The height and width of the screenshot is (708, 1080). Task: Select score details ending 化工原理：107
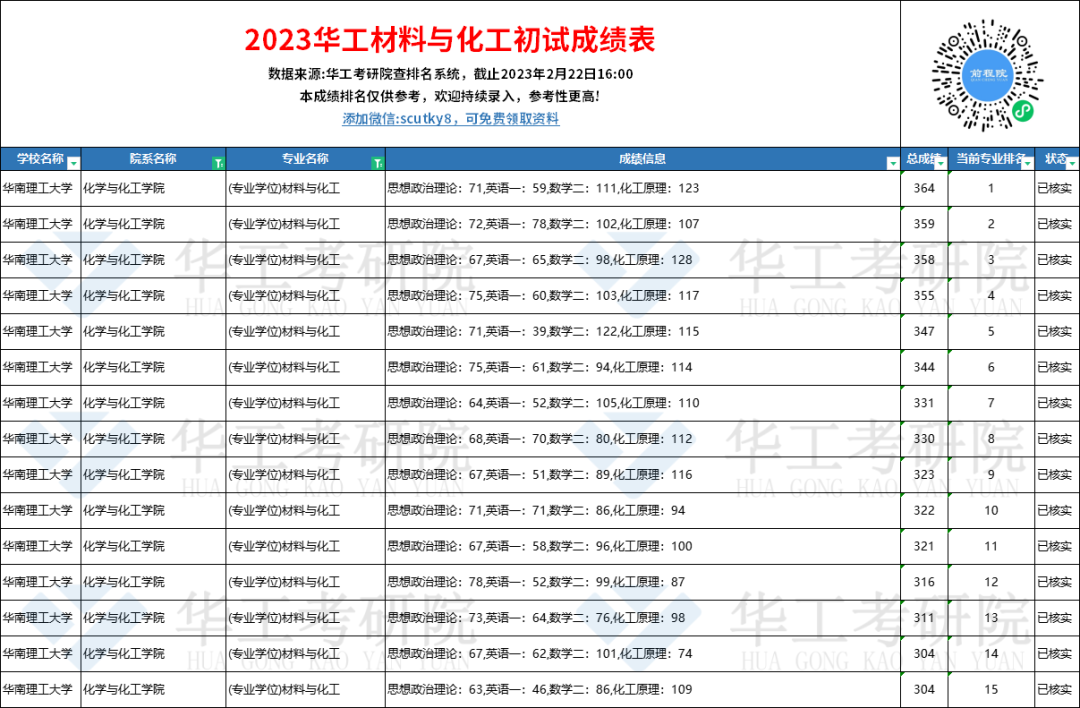(643, 224)
